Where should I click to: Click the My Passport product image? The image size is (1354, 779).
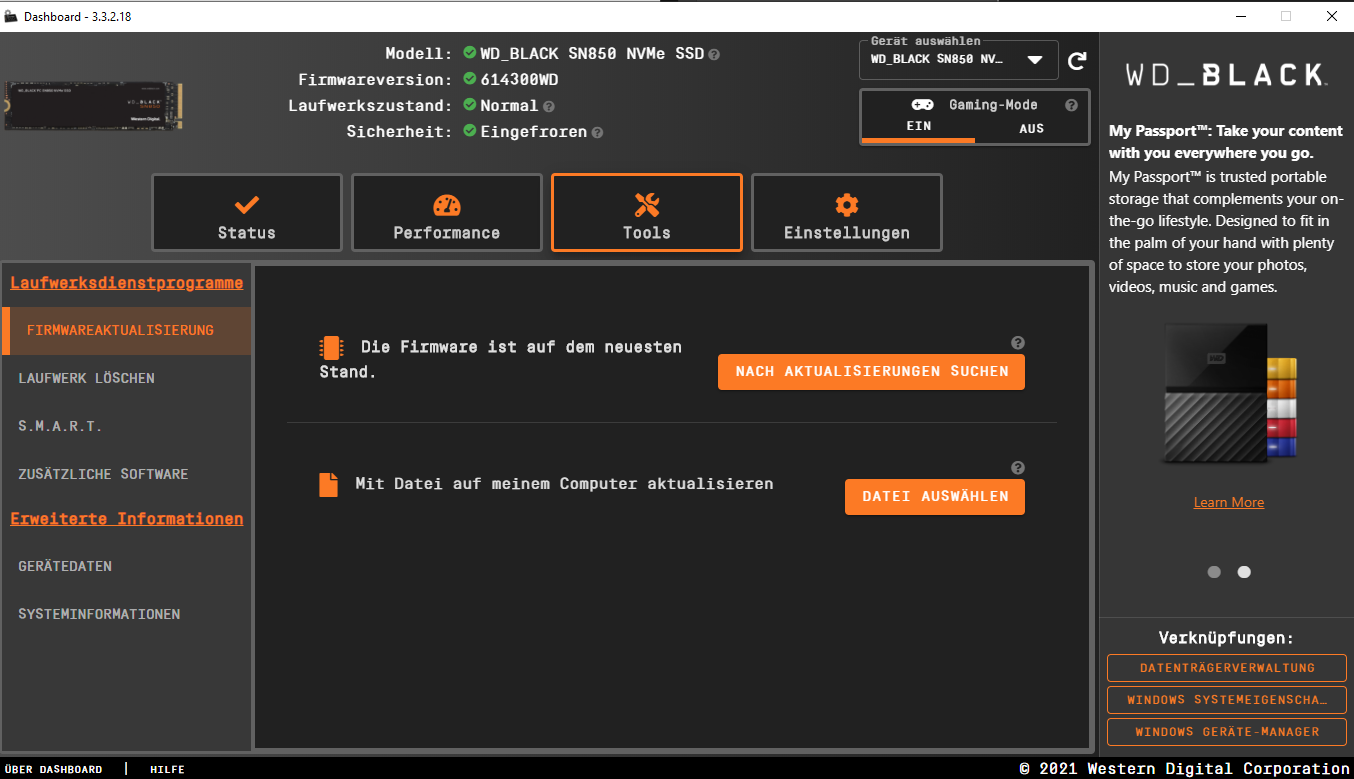1229,394
